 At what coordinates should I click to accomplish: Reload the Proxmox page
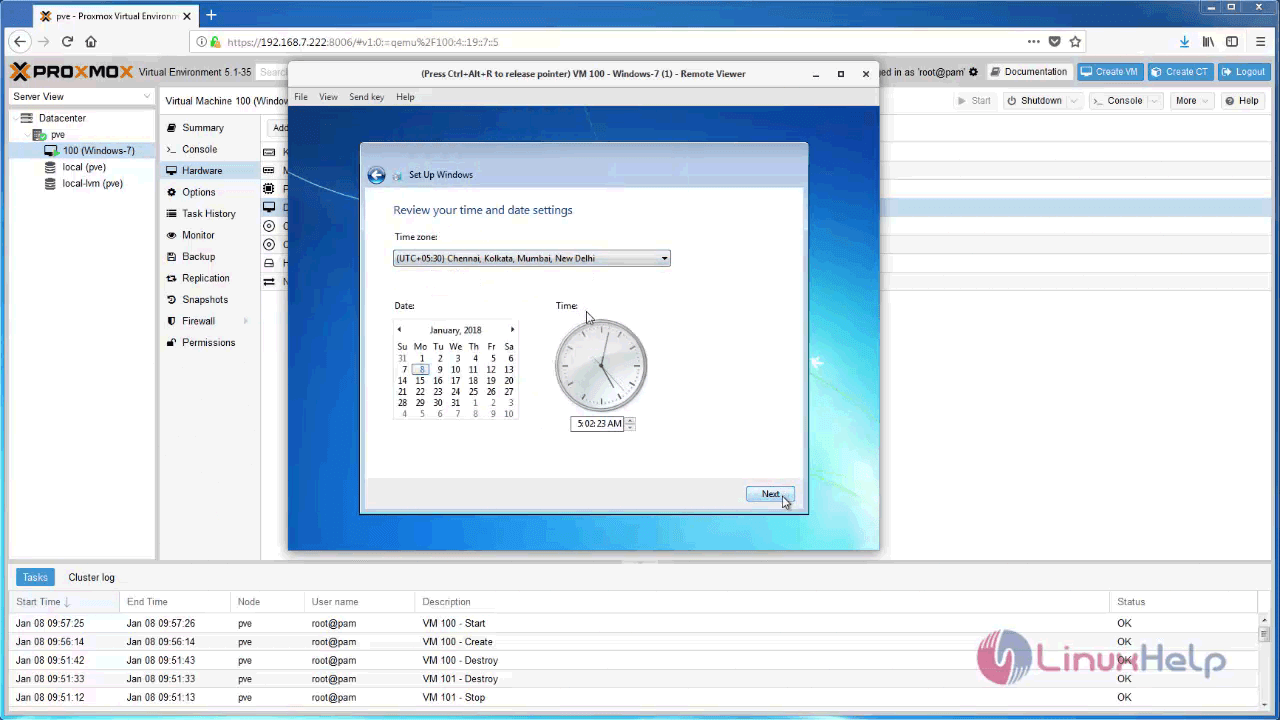(67, 42)
